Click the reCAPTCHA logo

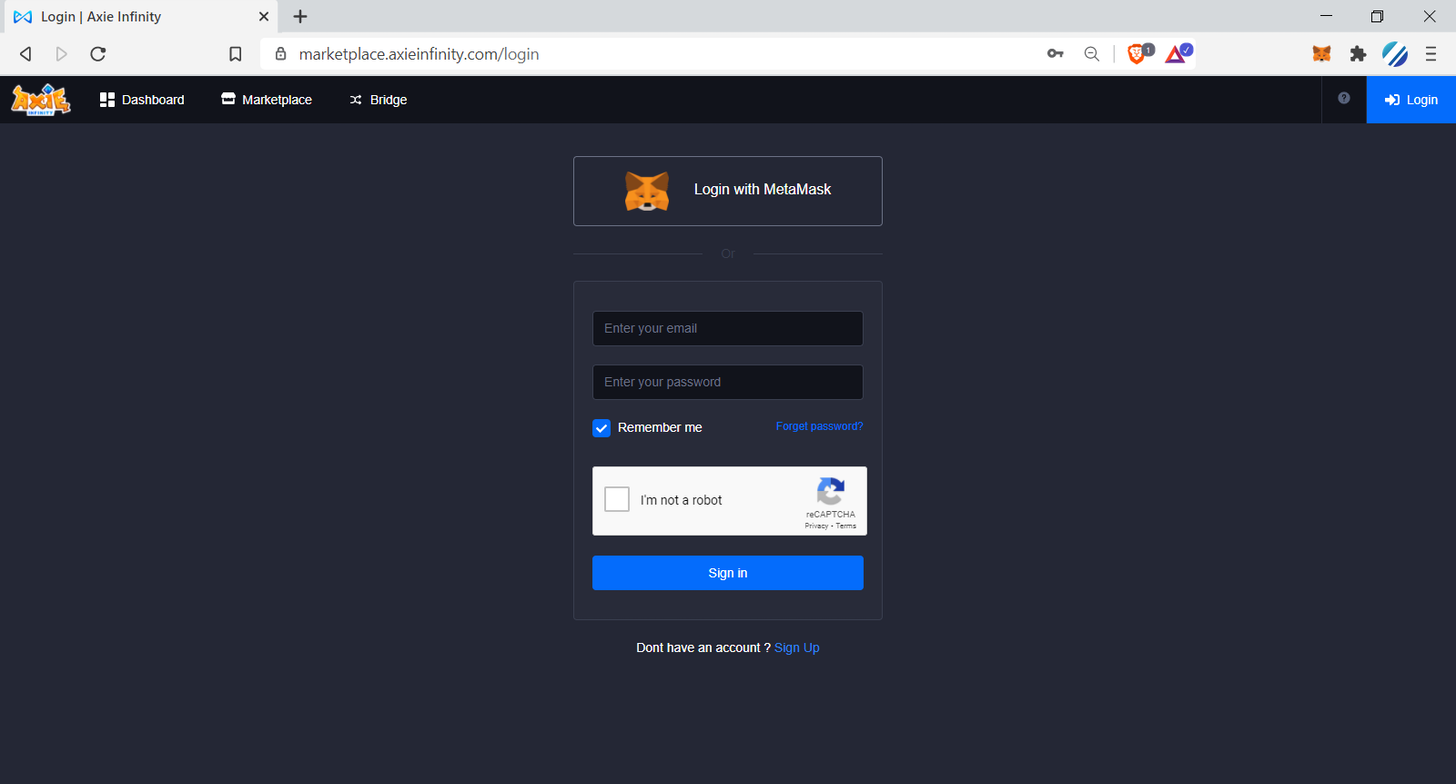(x=831, y=491)
